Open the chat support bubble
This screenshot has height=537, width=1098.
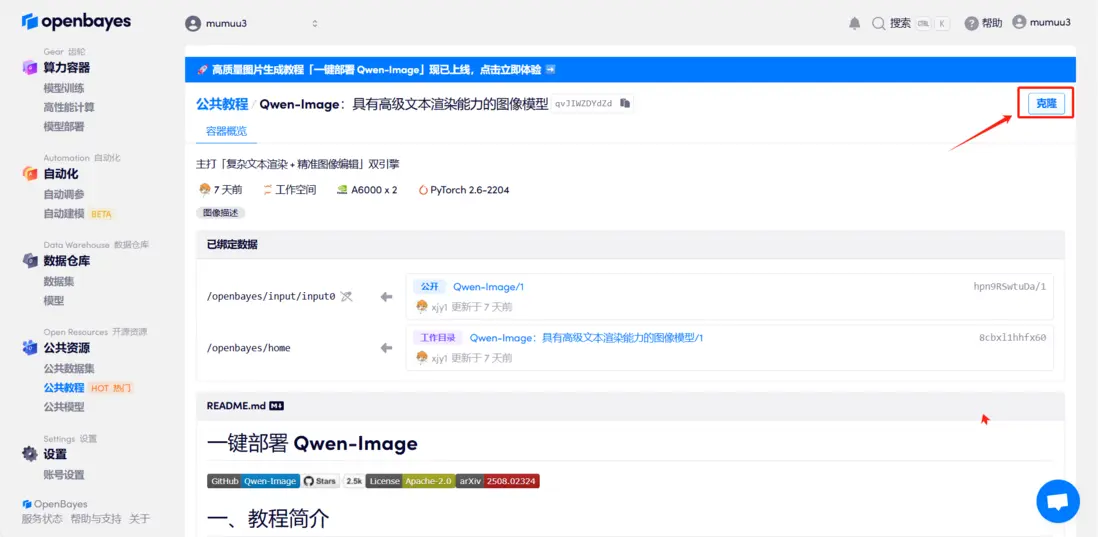coord(1057,501)
